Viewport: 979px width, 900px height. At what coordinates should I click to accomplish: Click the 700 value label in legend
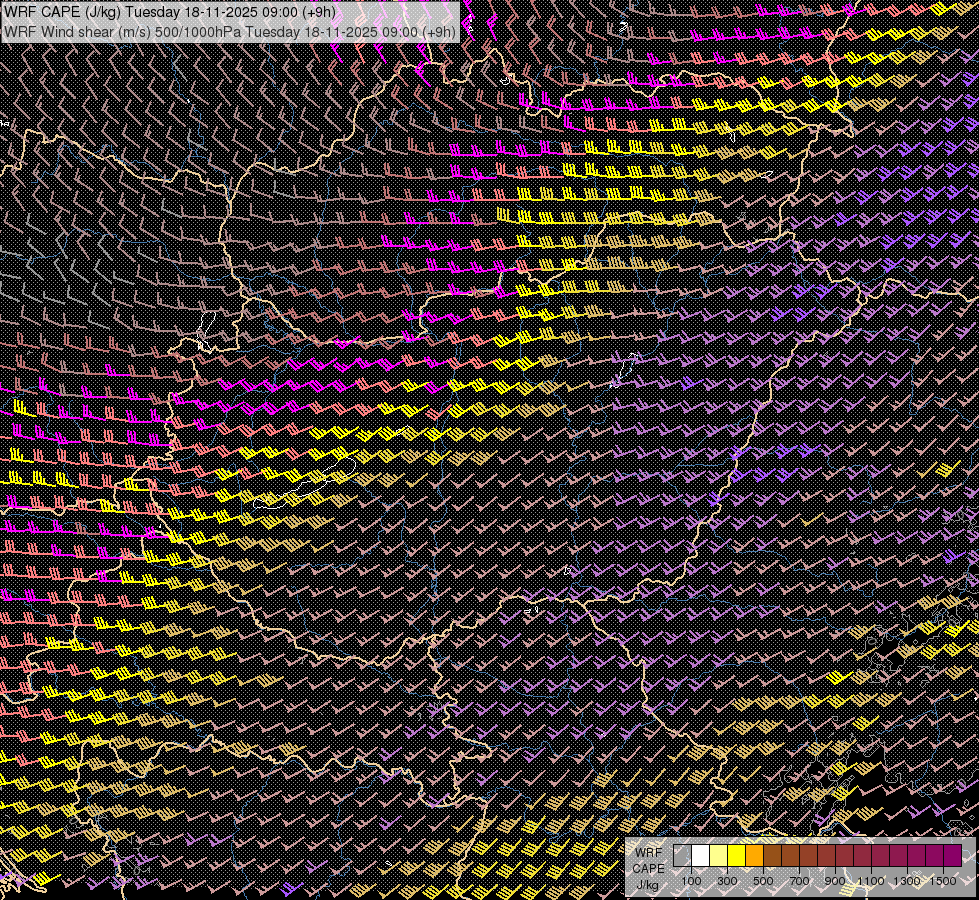click(x=799, y=881)
